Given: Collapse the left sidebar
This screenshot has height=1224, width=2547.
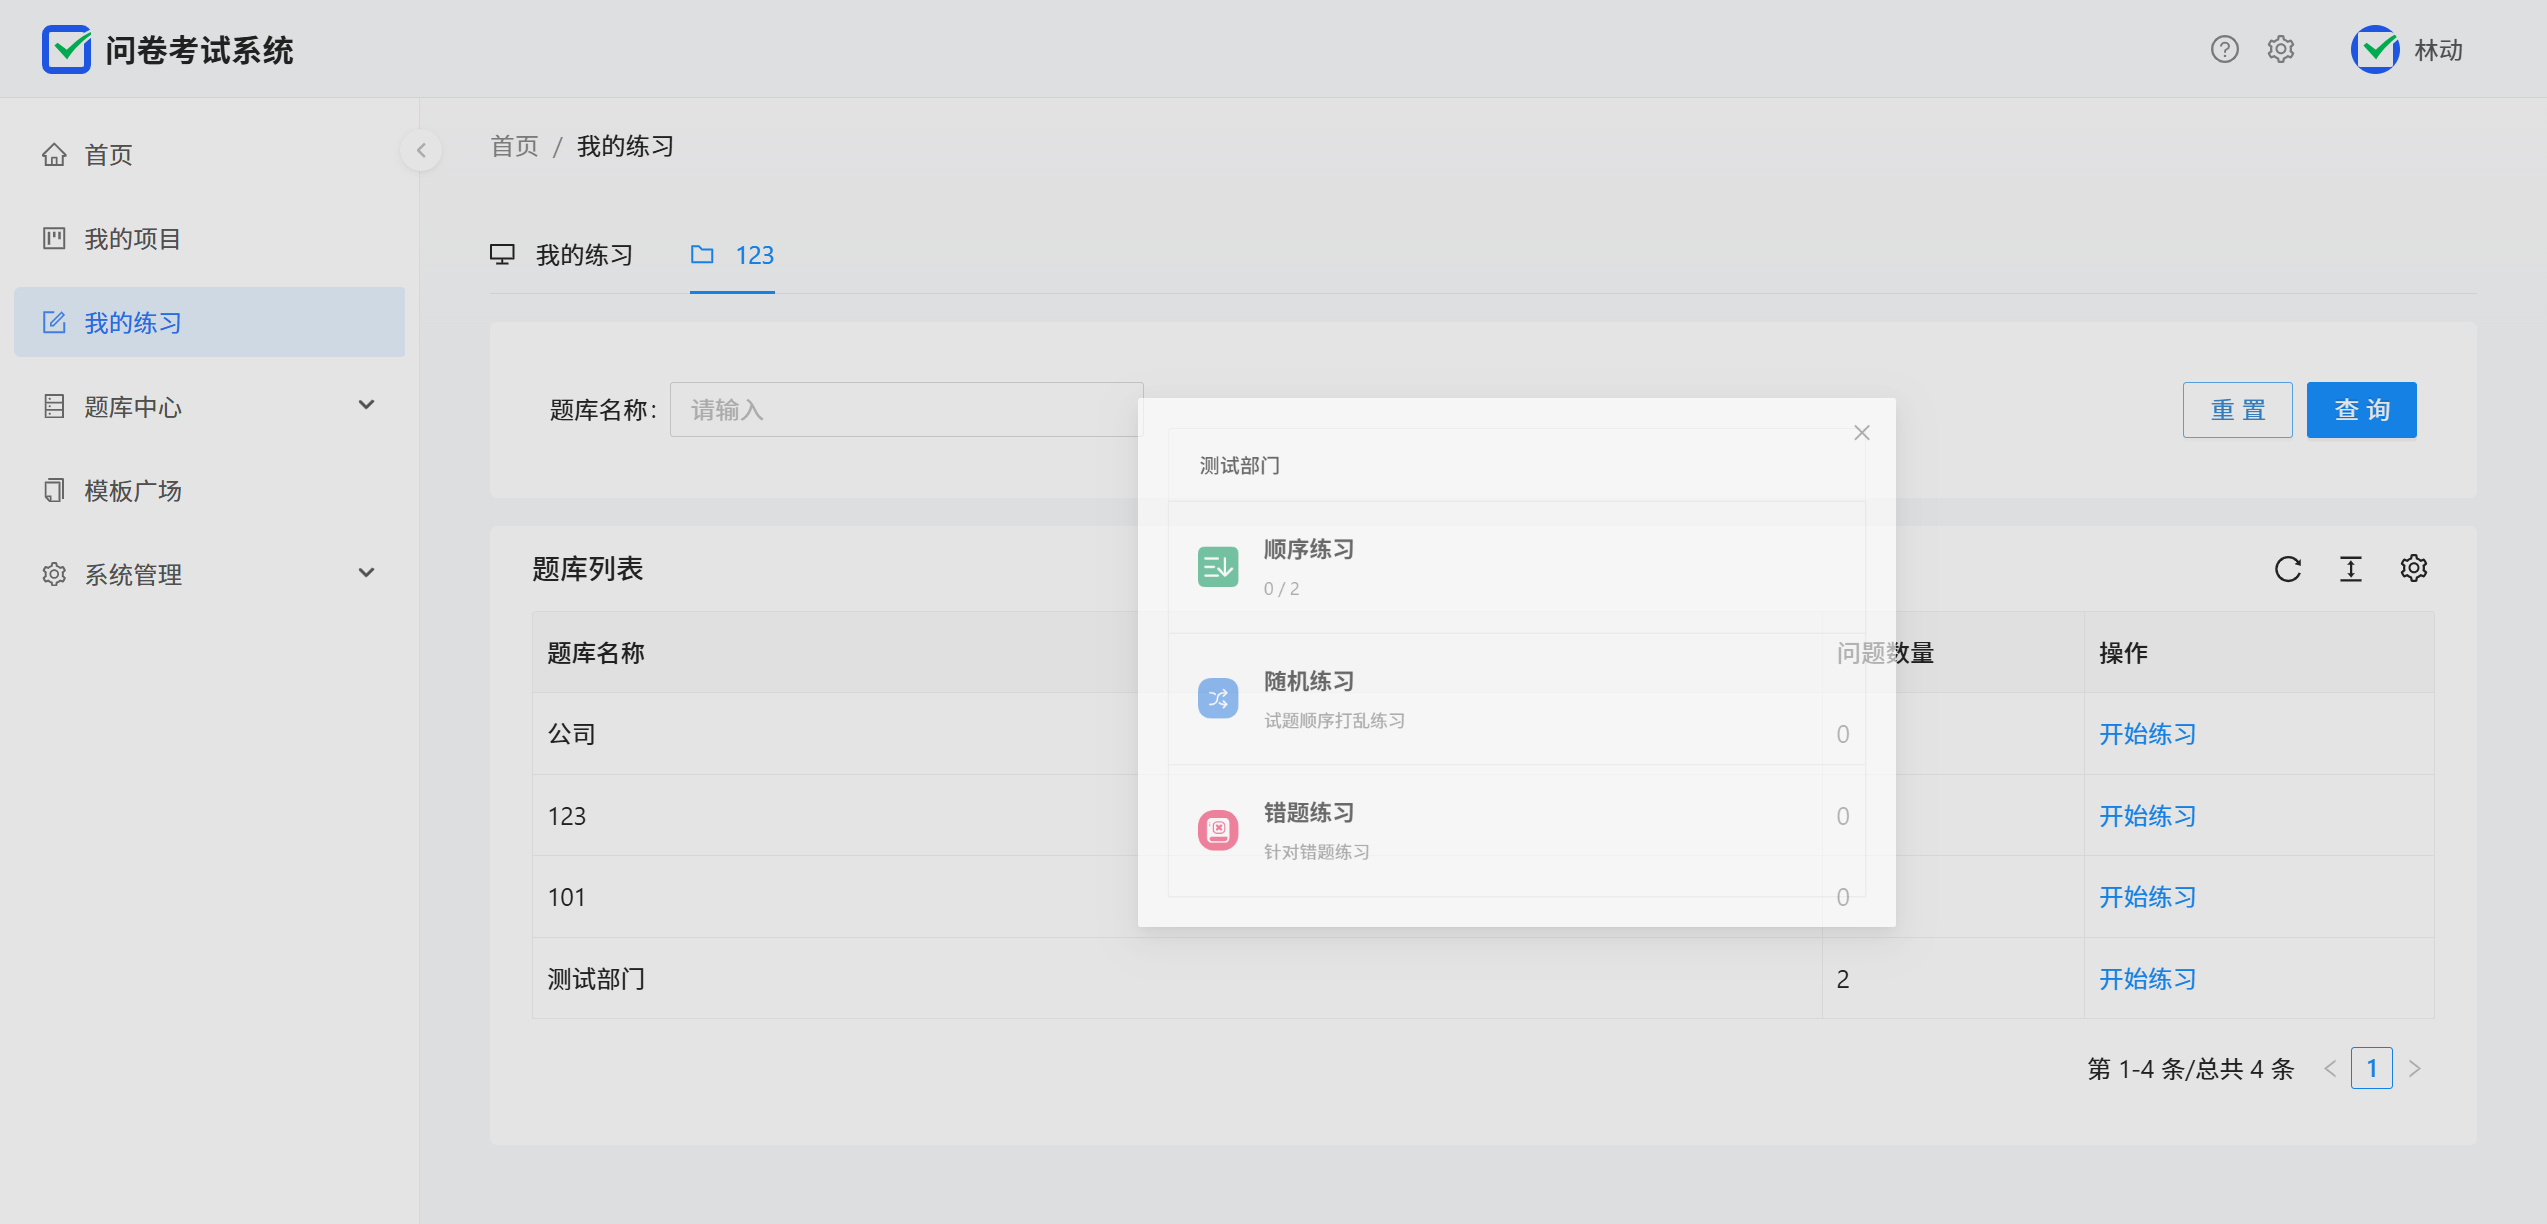Looking at the screenshot, I should 421,151.
